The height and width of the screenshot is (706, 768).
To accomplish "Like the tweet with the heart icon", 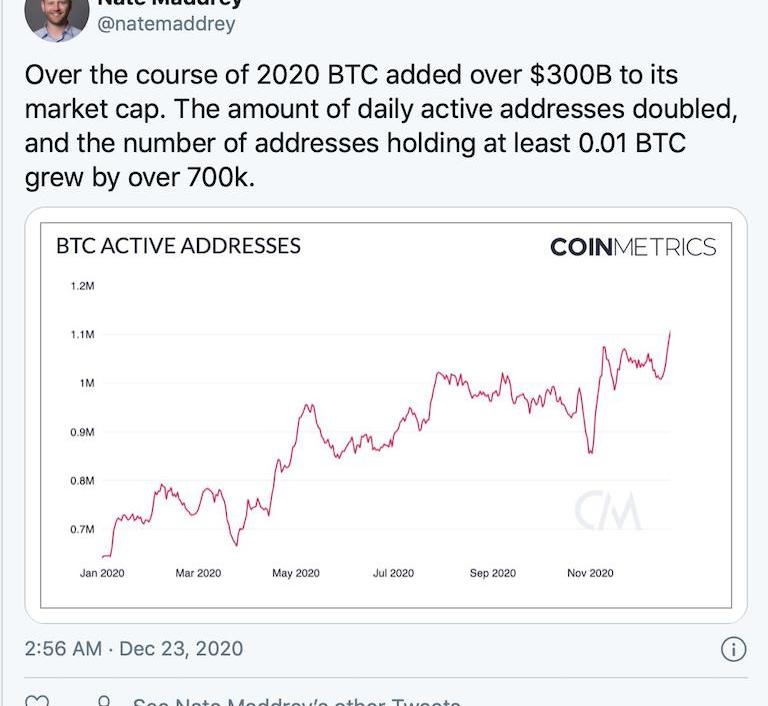I will coord(37,701).
